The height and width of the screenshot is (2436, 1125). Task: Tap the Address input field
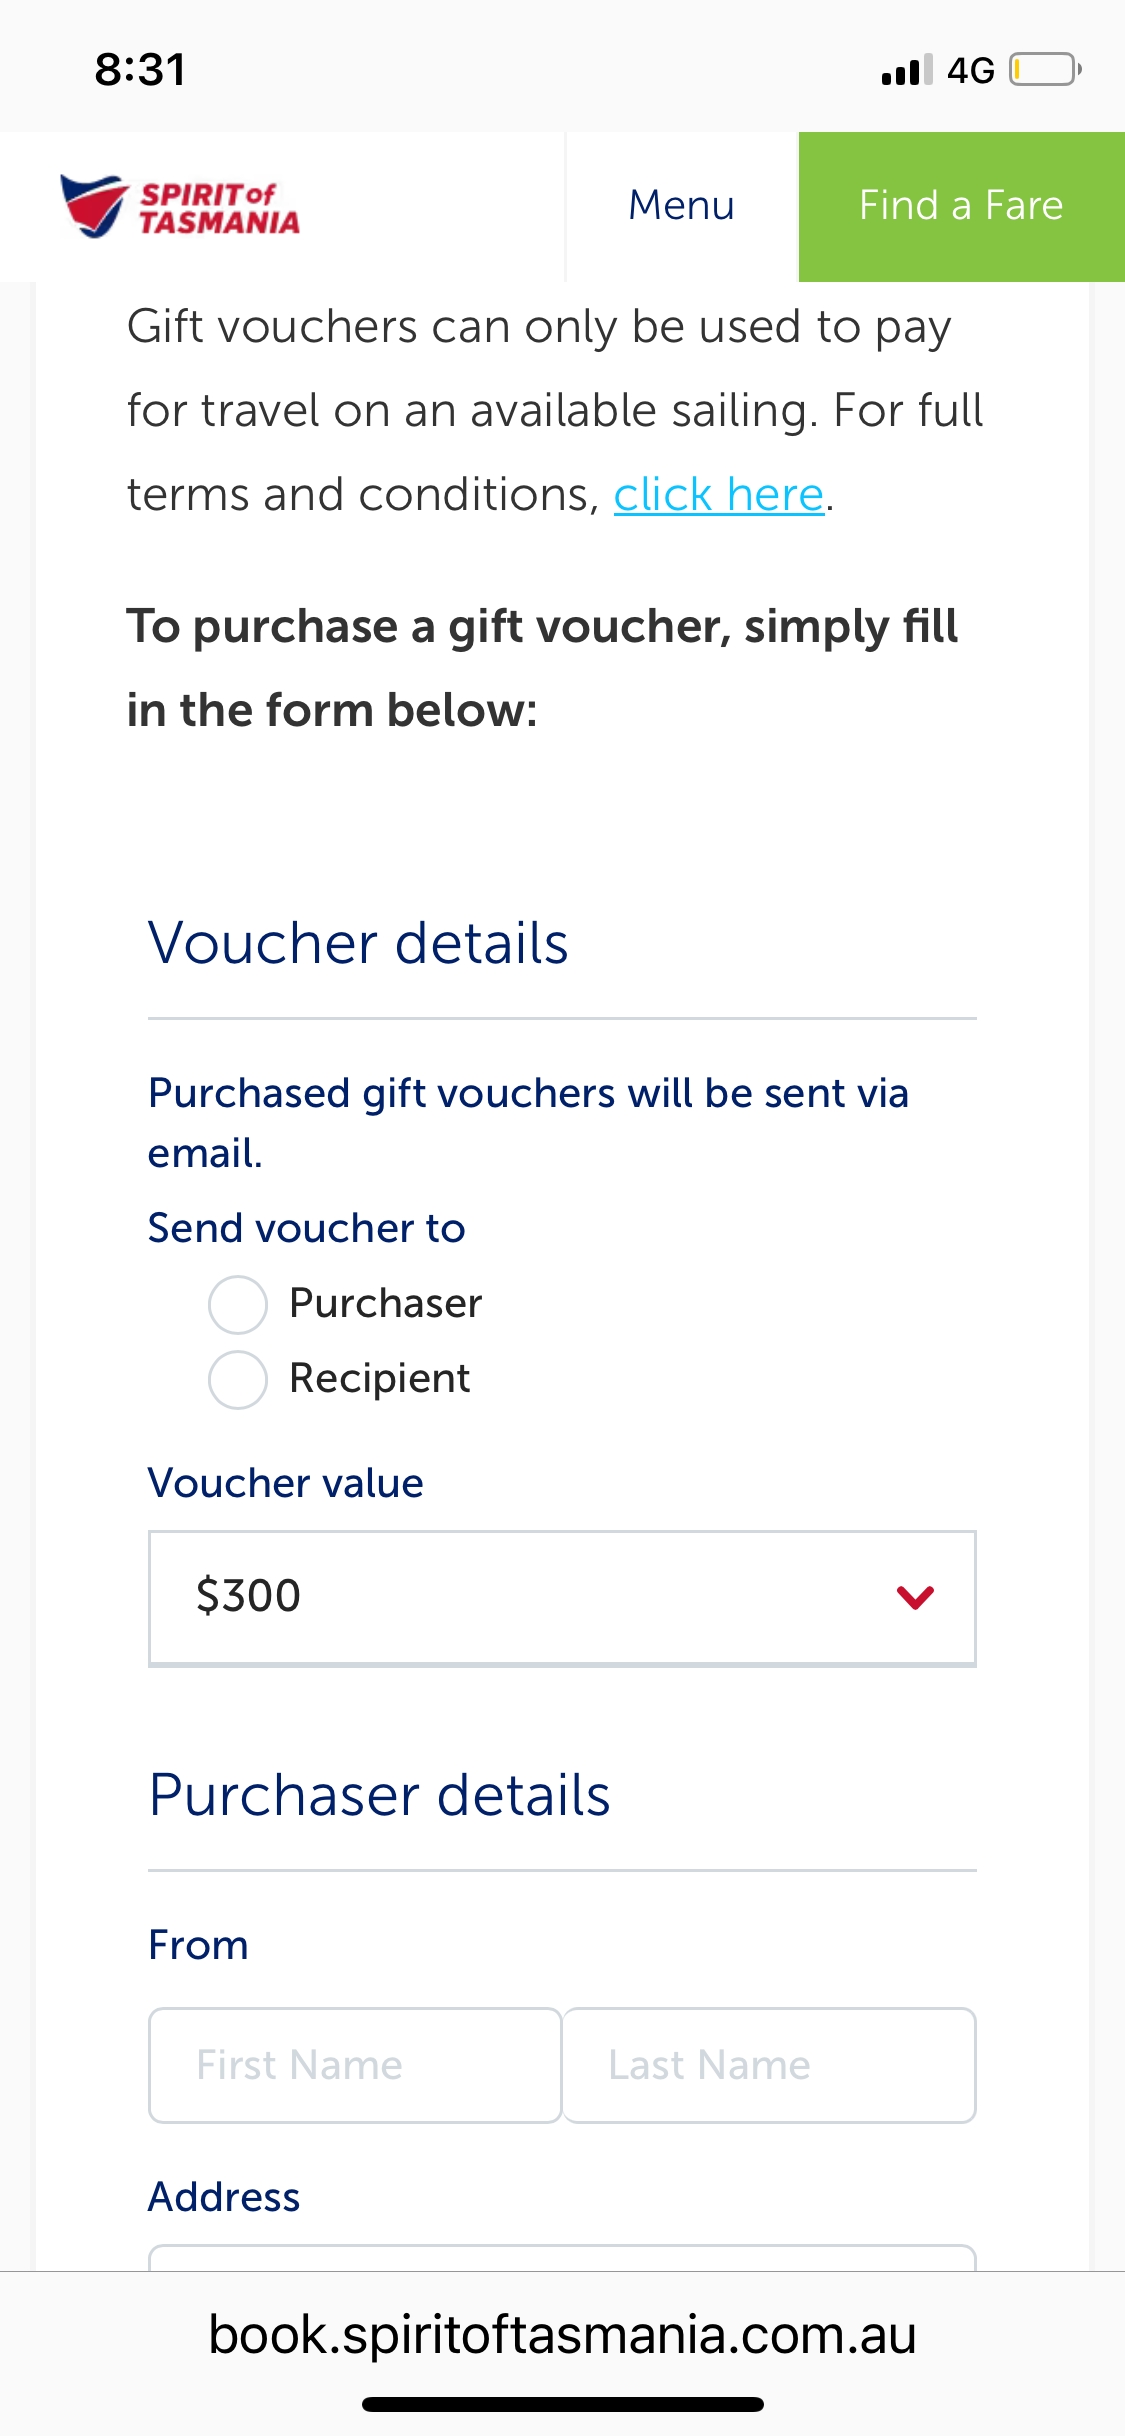[562, 2258]
